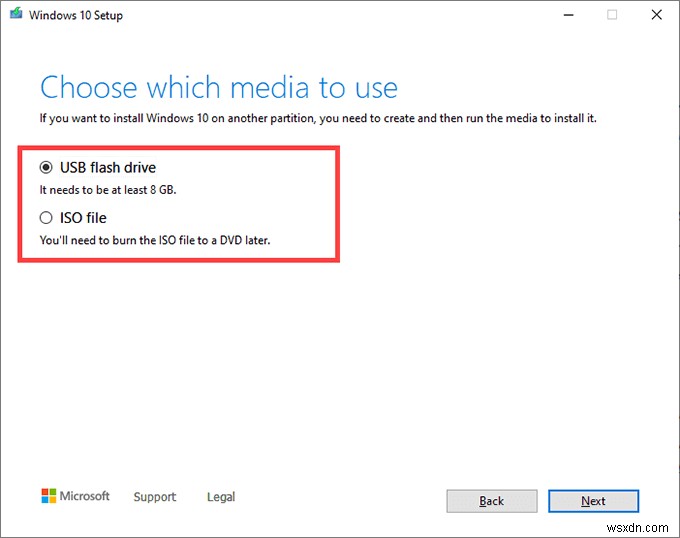Click the Next button
The width and height of the screenshot is (680, 538).
click(593, 501)
